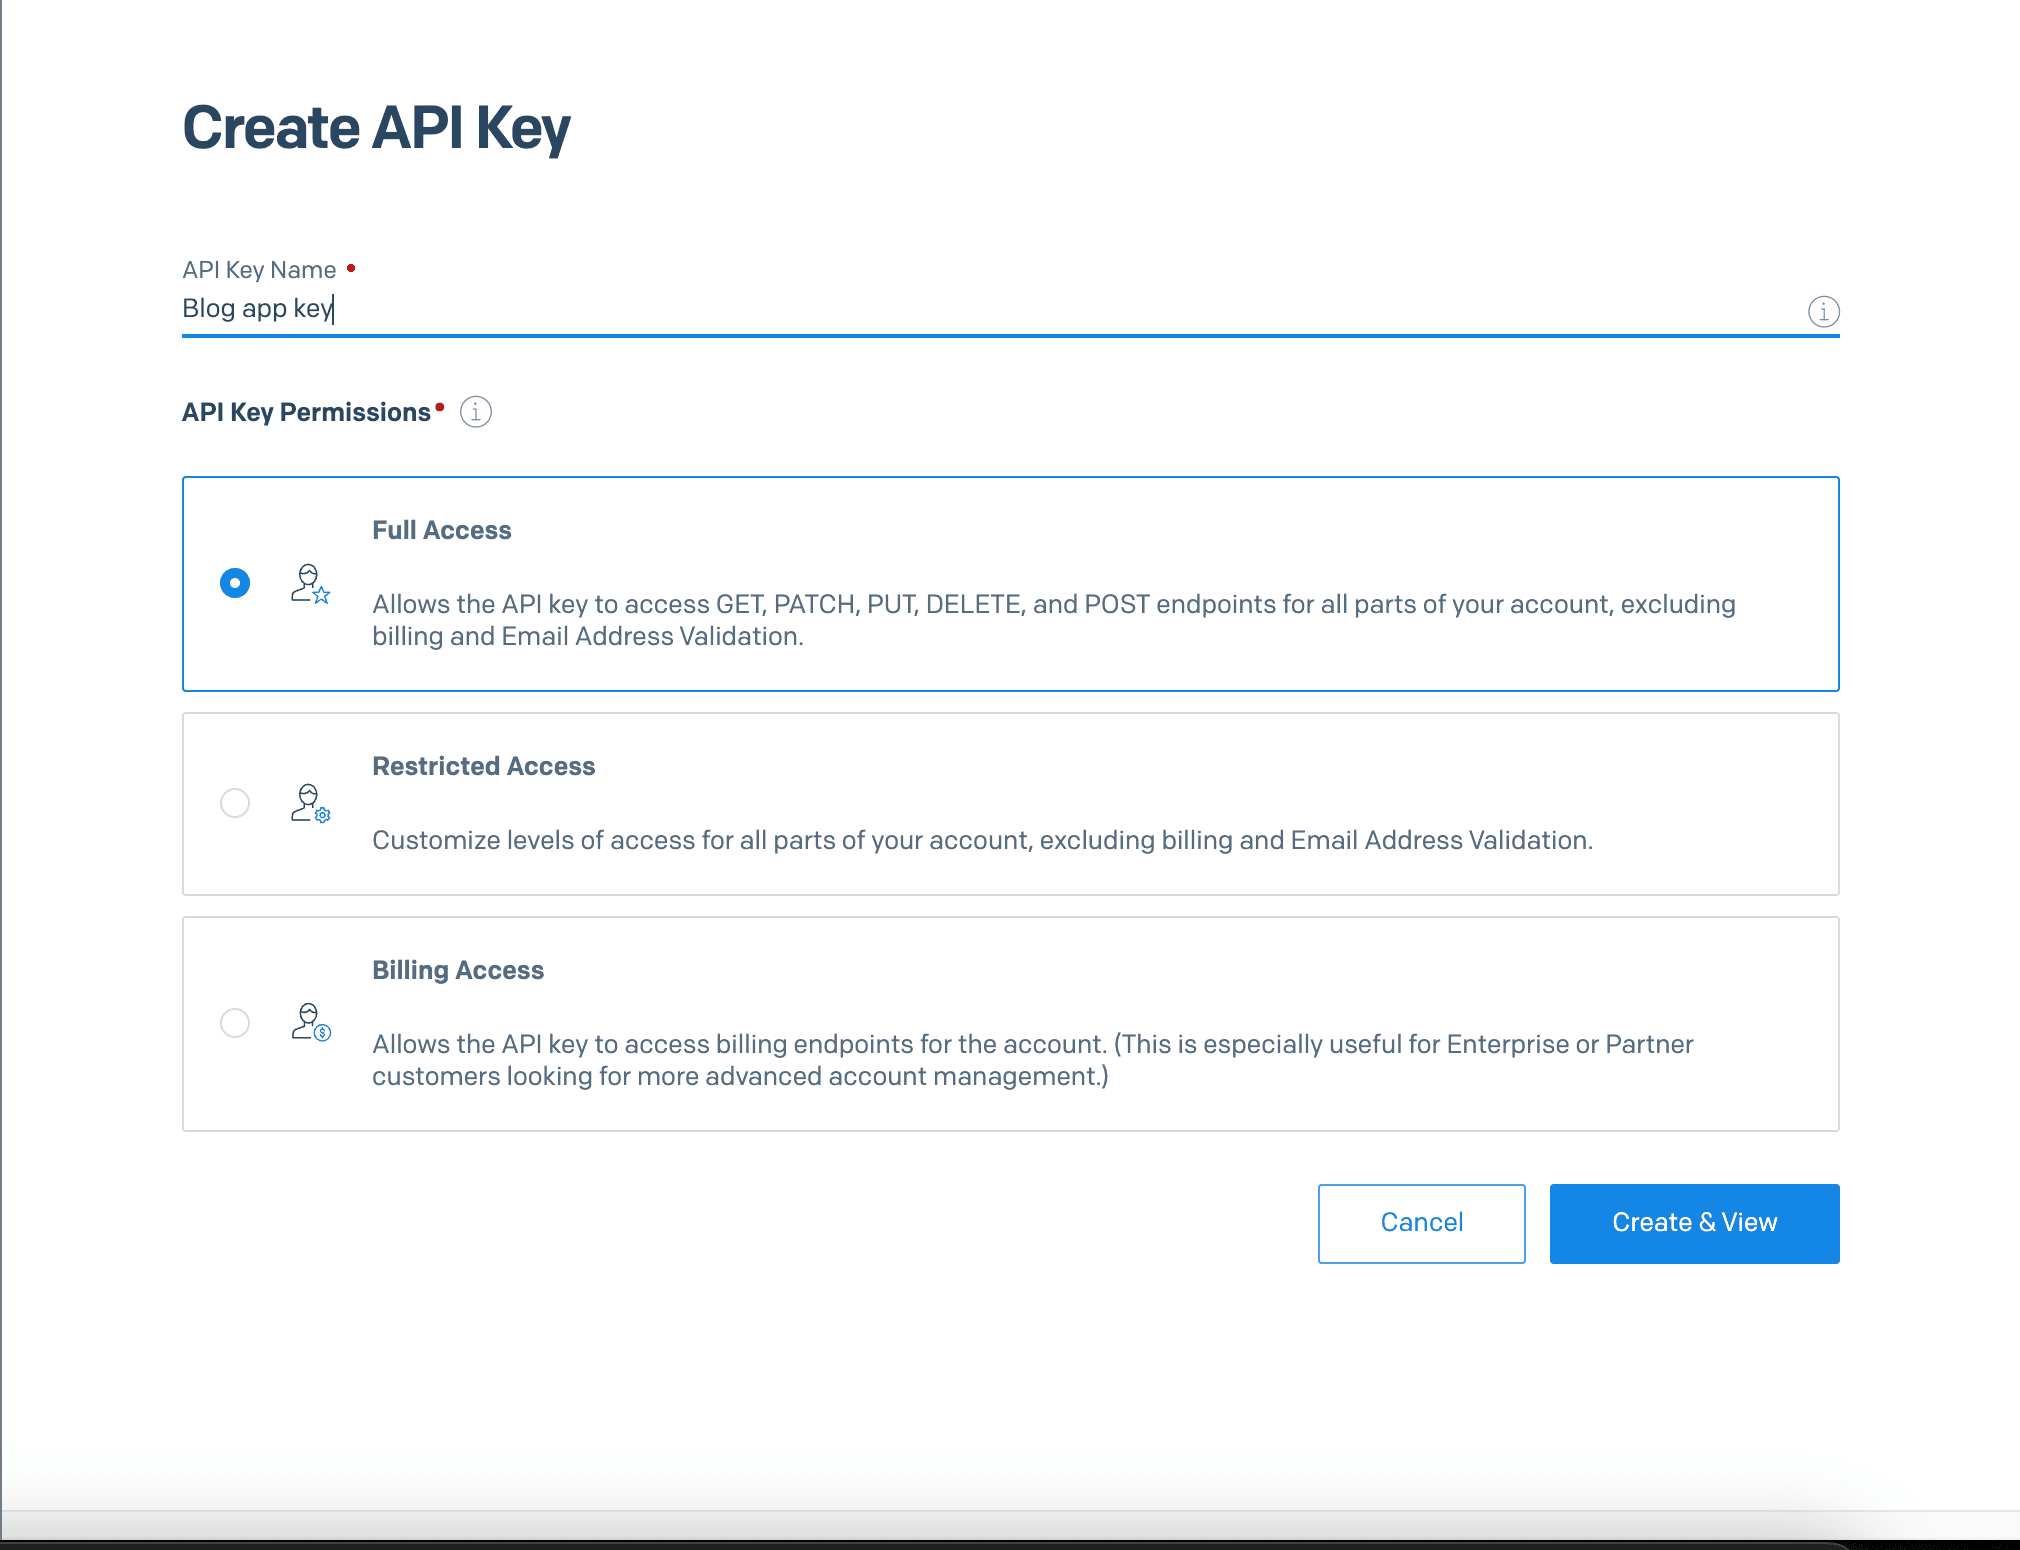Click the Billing Access user-dollar icon

pyautogui.click(x=312, y=1023)
